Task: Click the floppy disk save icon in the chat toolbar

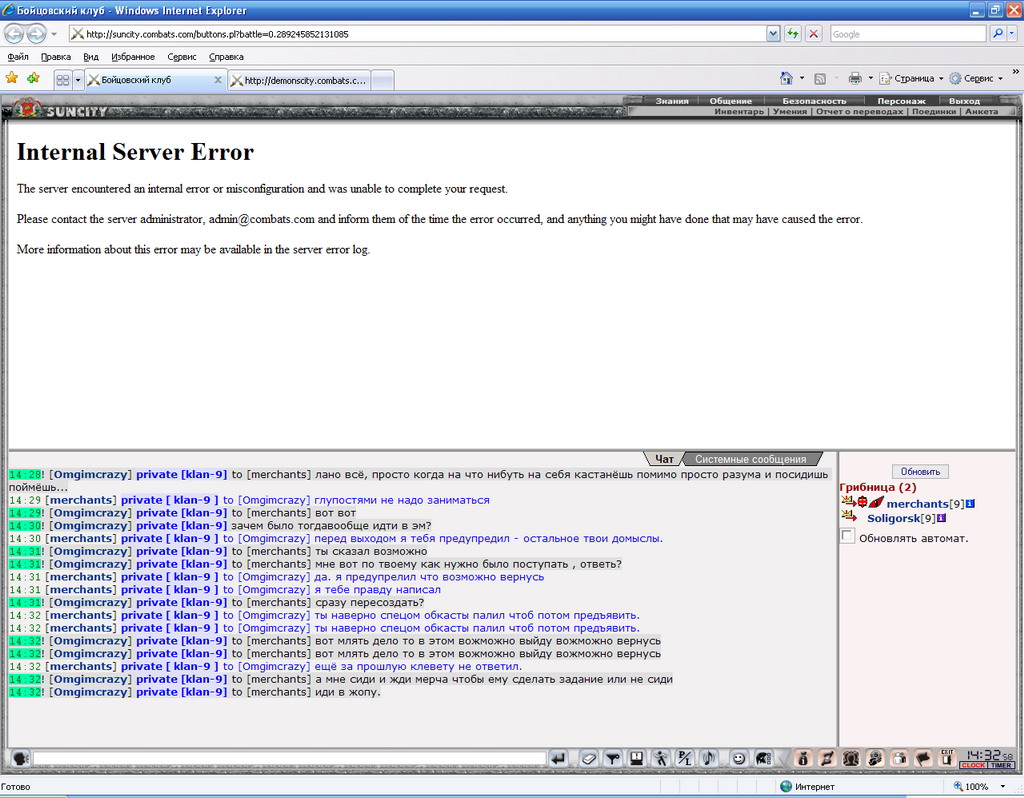Action: click(636, 758)
